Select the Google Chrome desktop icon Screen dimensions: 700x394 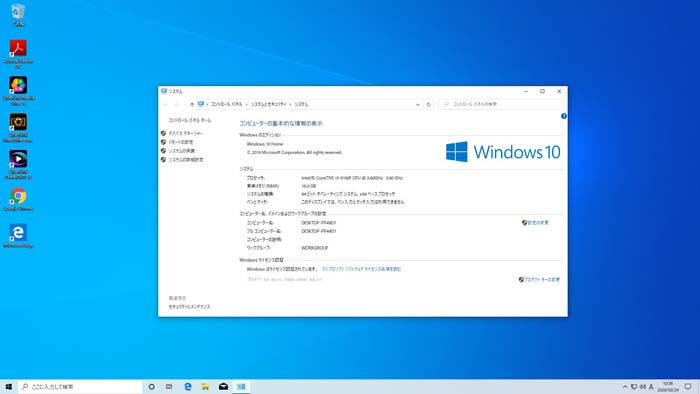pyautogui.click(x=18, y=199)
